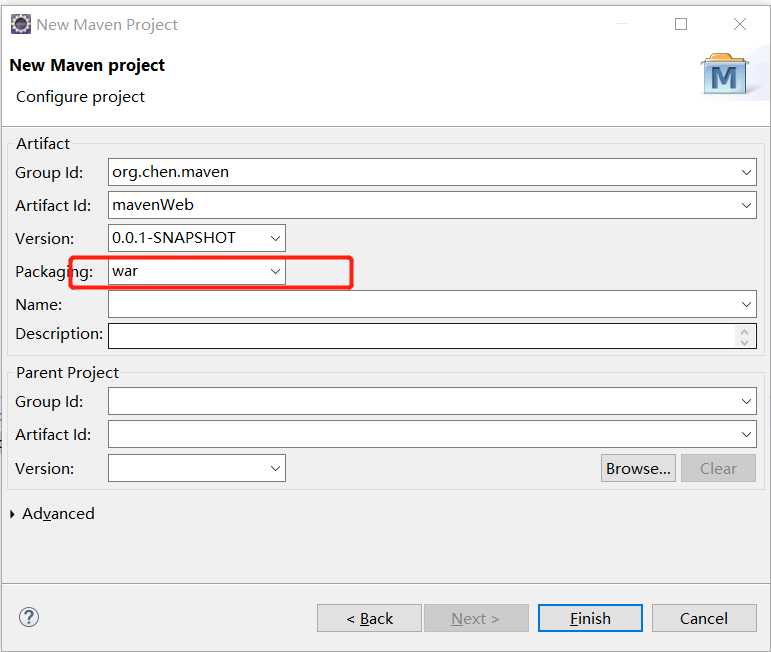Click the Packaging: label text
The height and width of the screenshot is (652, 771).
pos(54,271)
